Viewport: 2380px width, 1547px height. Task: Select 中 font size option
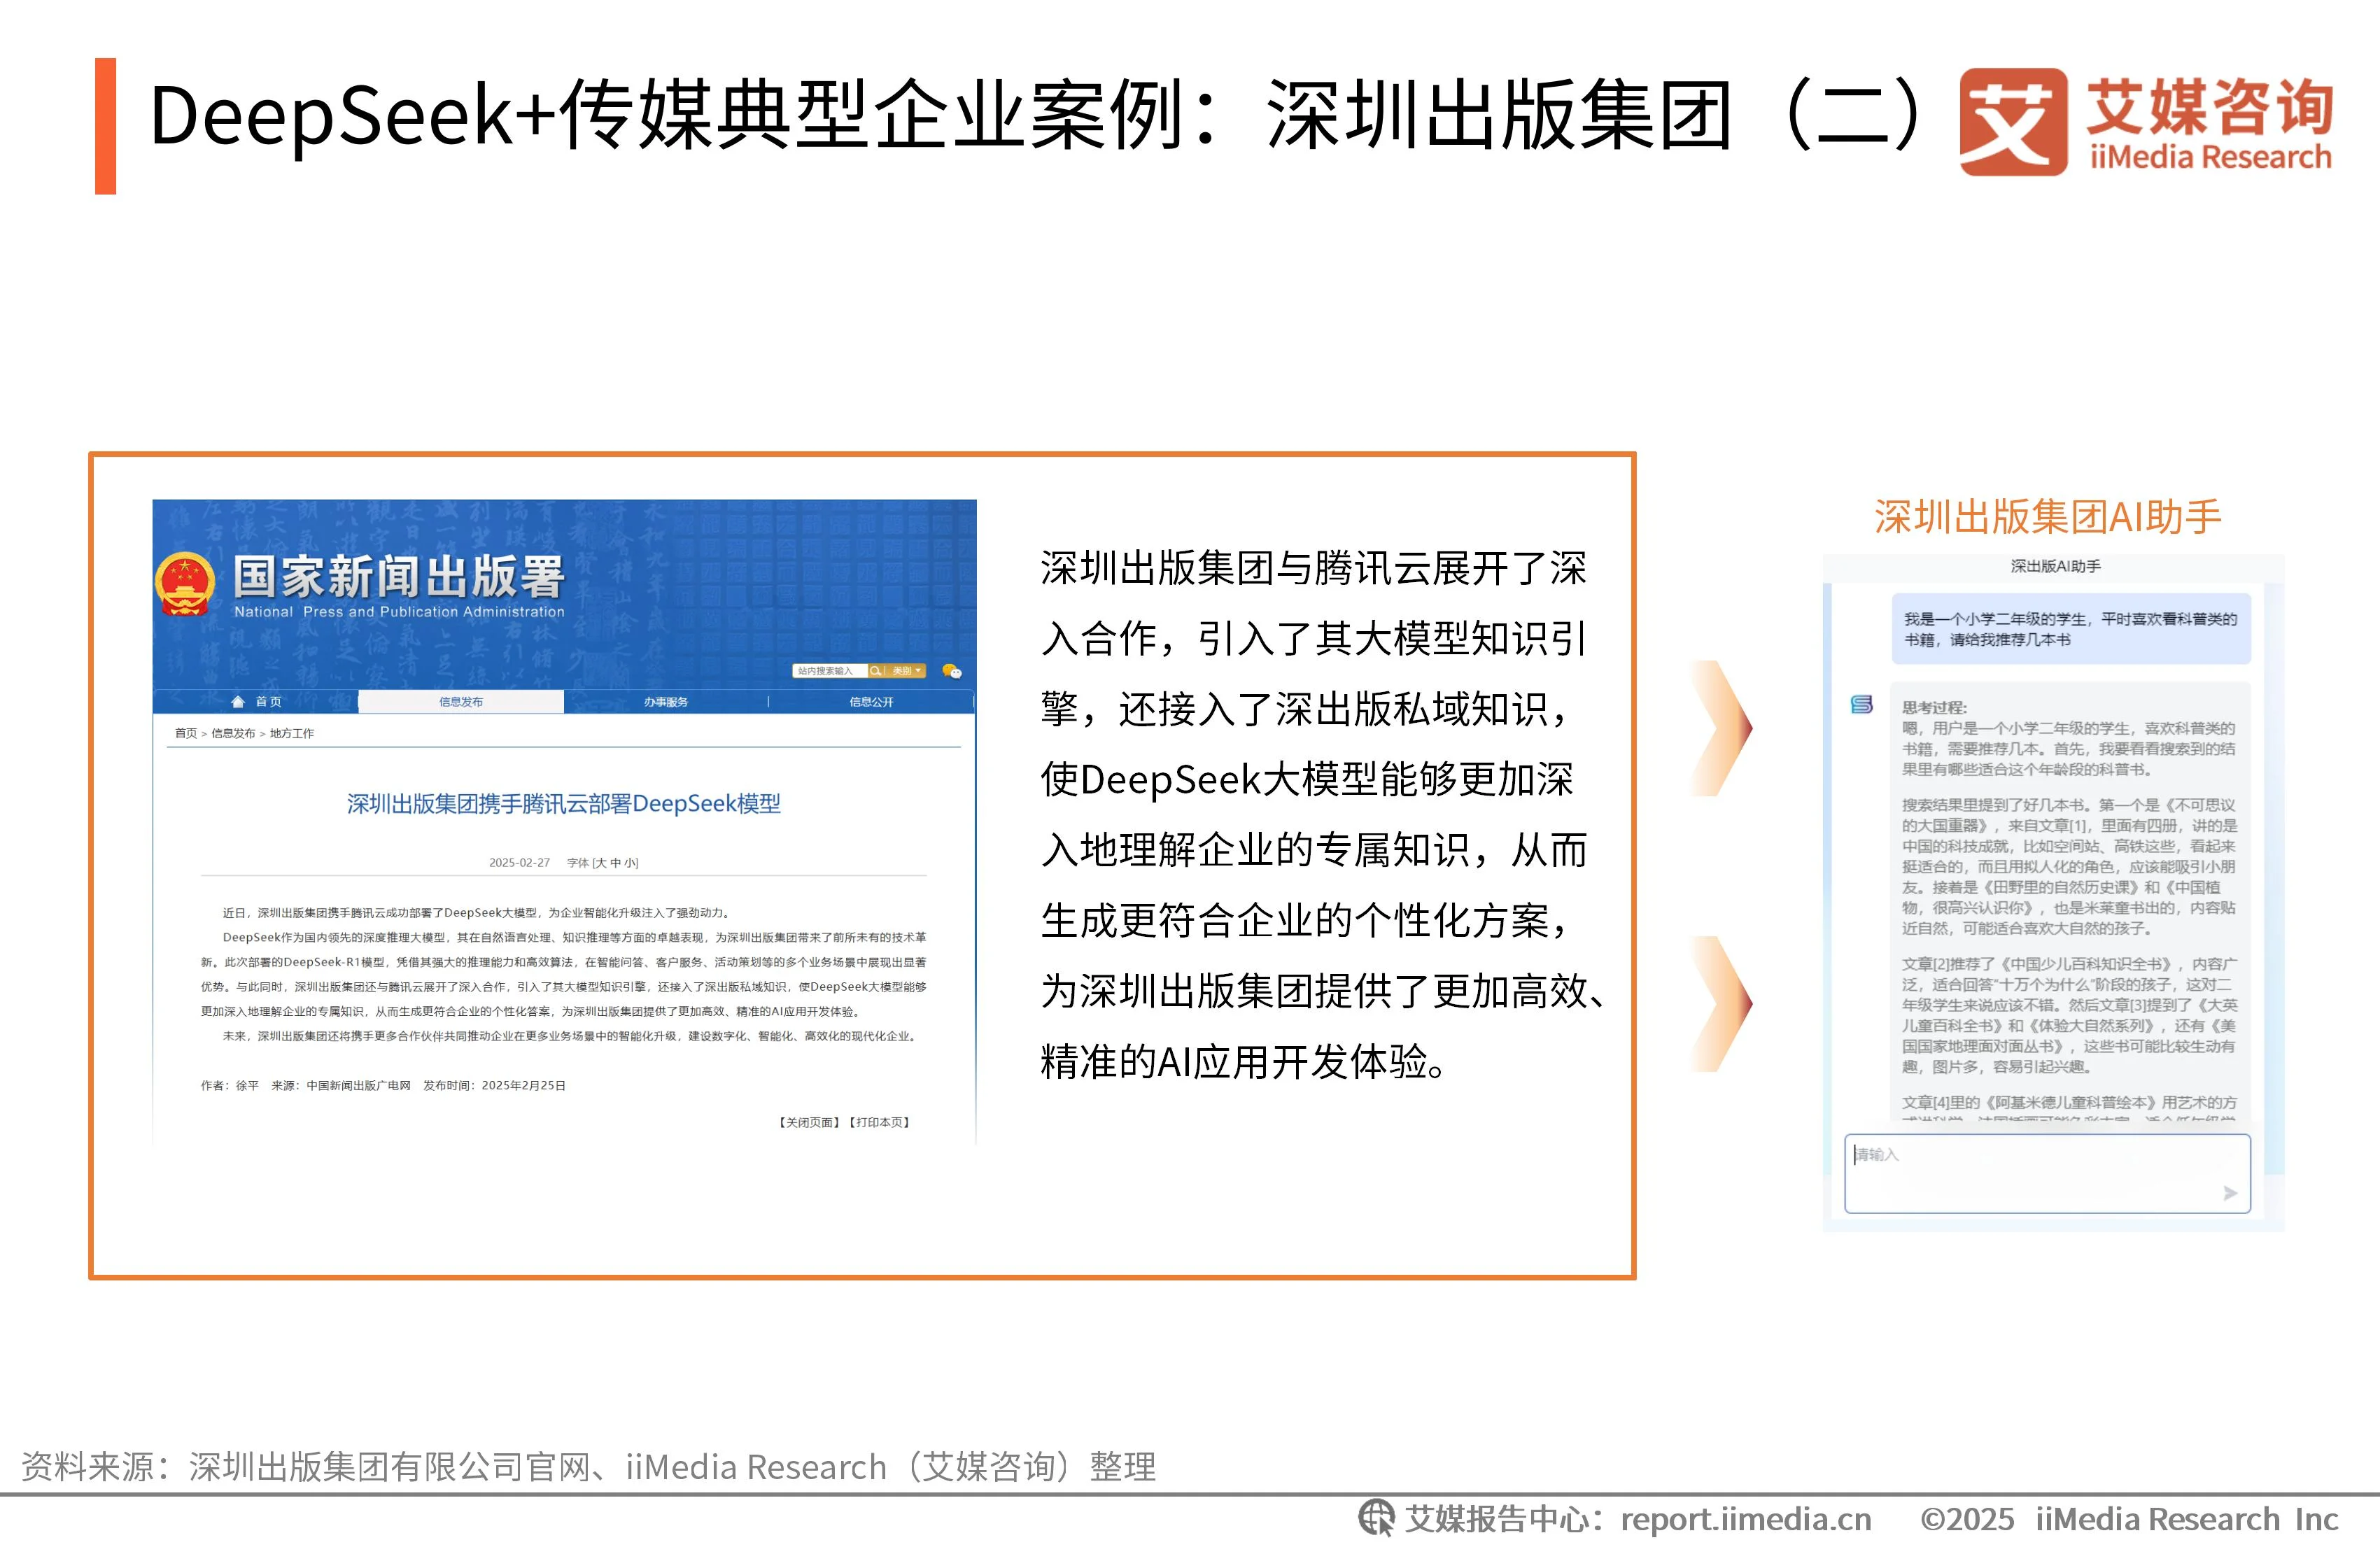pyautogui.click(x=615, y=862)
